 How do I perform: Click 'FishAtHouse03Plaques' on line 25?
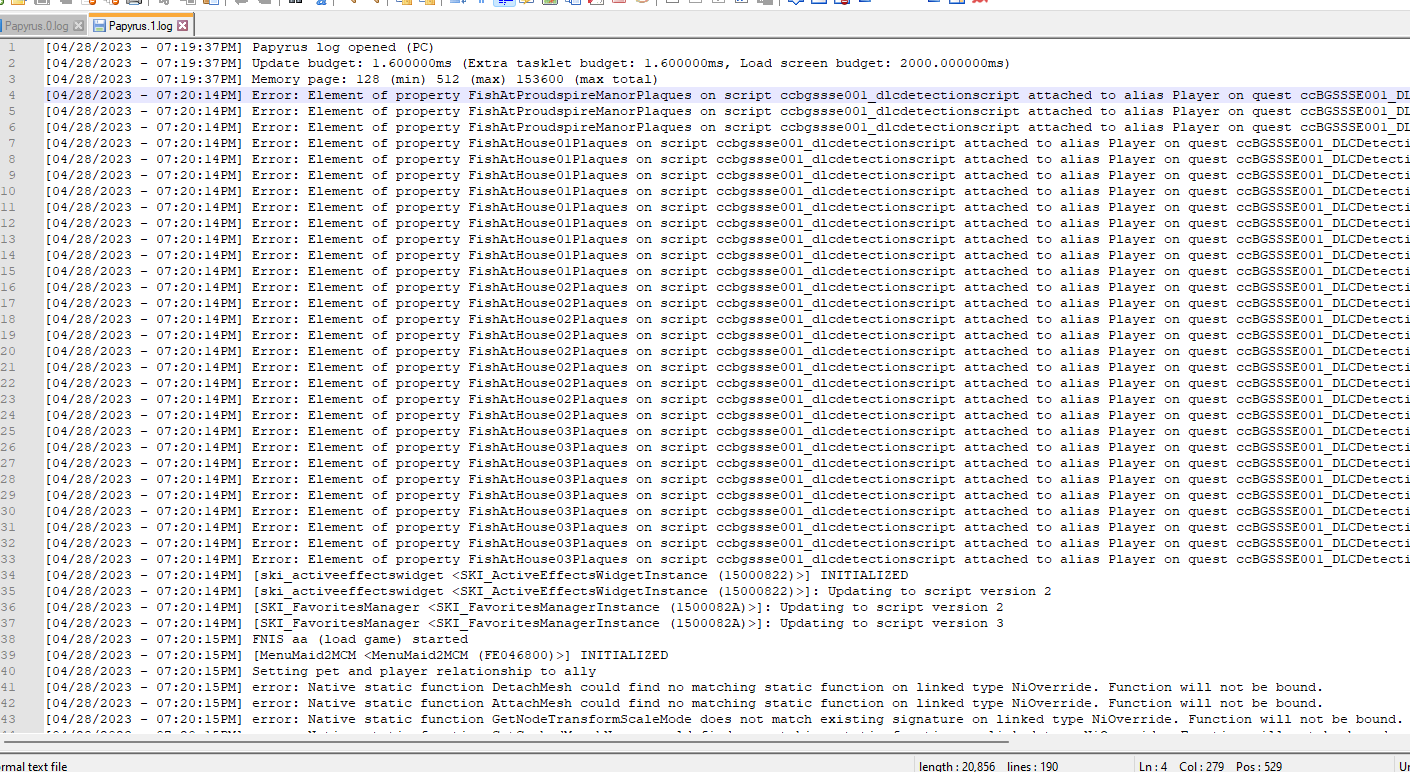tap(548, 431)
